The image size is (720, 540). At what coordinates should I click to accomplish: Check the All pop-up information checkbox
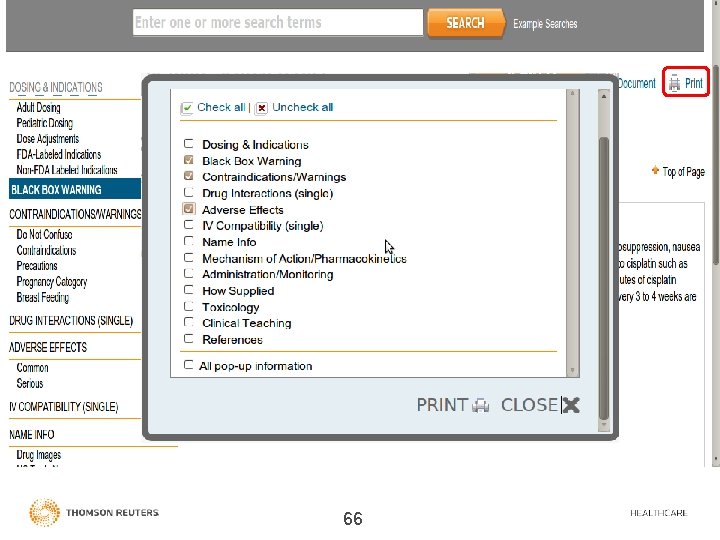[x=188, y=365]
